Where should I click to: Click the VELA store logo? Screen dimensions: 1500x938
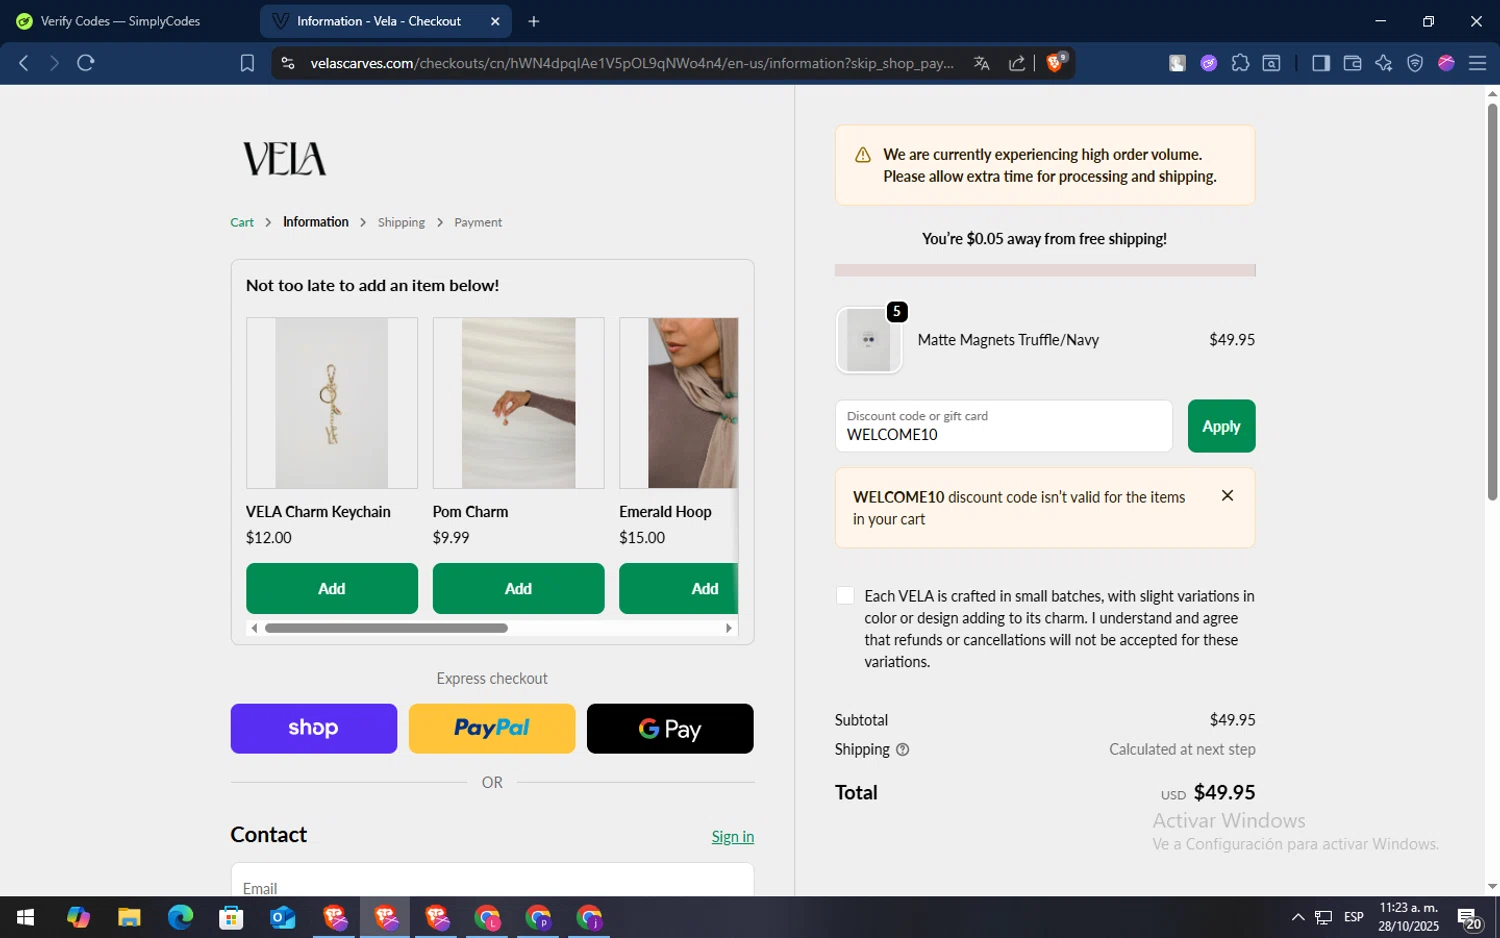(x=285, y=159)
